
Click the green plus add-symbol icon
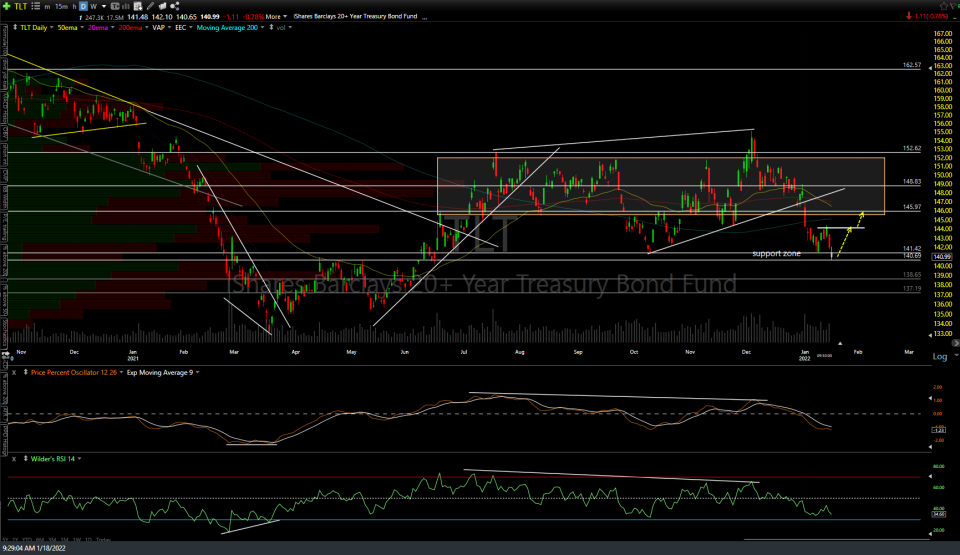click(6, 6)
